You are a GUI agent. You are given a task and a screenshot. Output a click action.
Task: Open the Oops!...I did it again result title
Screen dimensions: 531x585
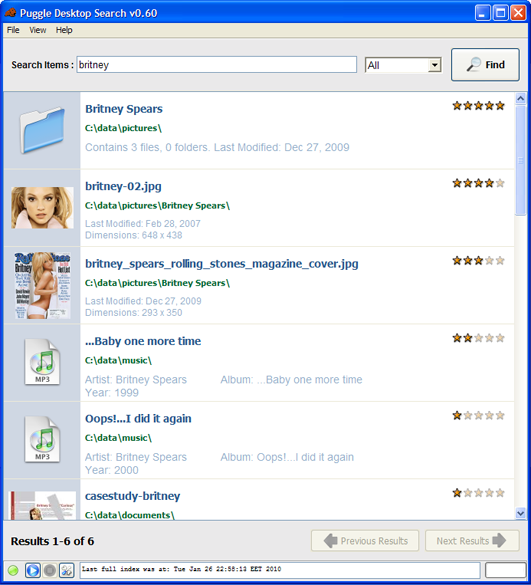(x=138, y=419)
